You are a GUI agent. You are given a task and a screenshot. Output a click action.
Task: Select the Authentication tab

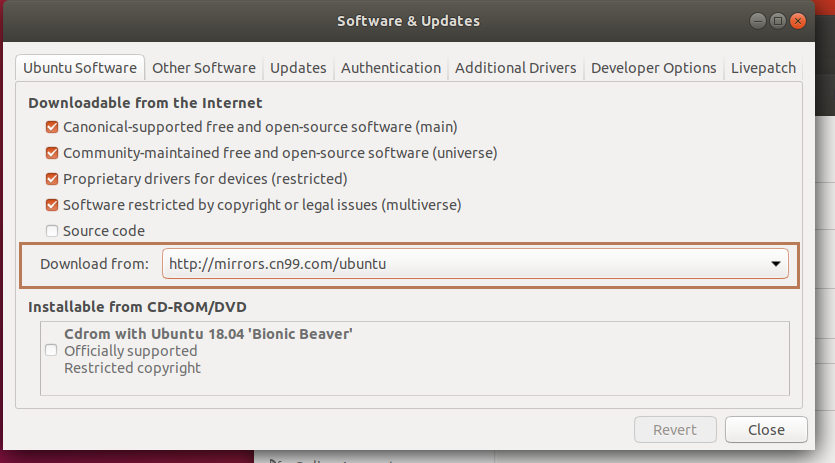click(x=391, y=68)
